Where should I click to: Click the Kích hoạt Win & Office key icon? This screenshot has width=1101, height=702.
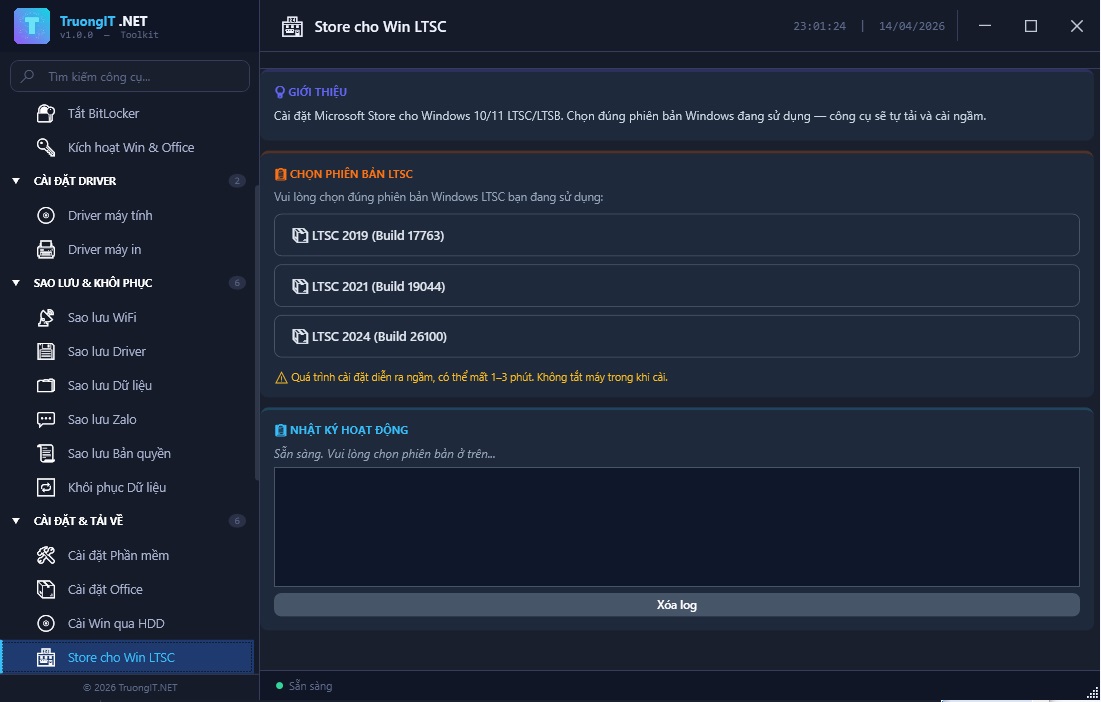coord(46,147)
